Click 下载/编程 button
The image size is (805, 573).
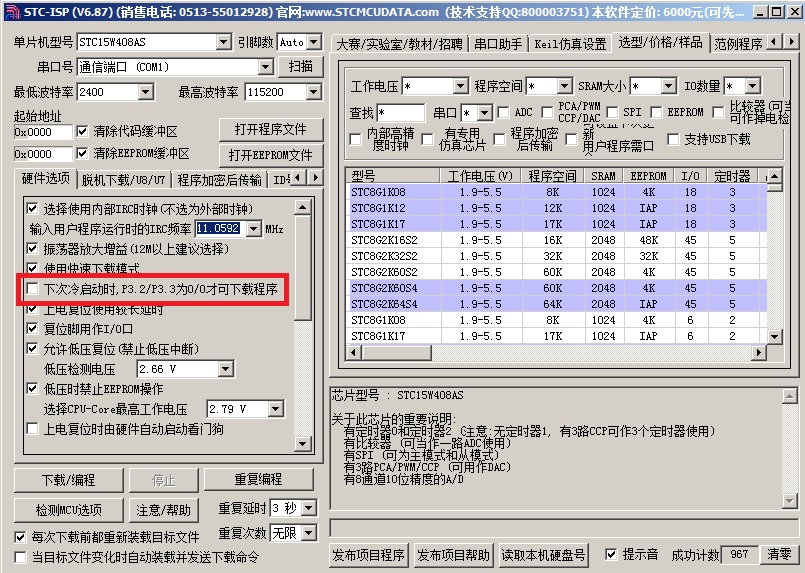click(x=68, y=480)
